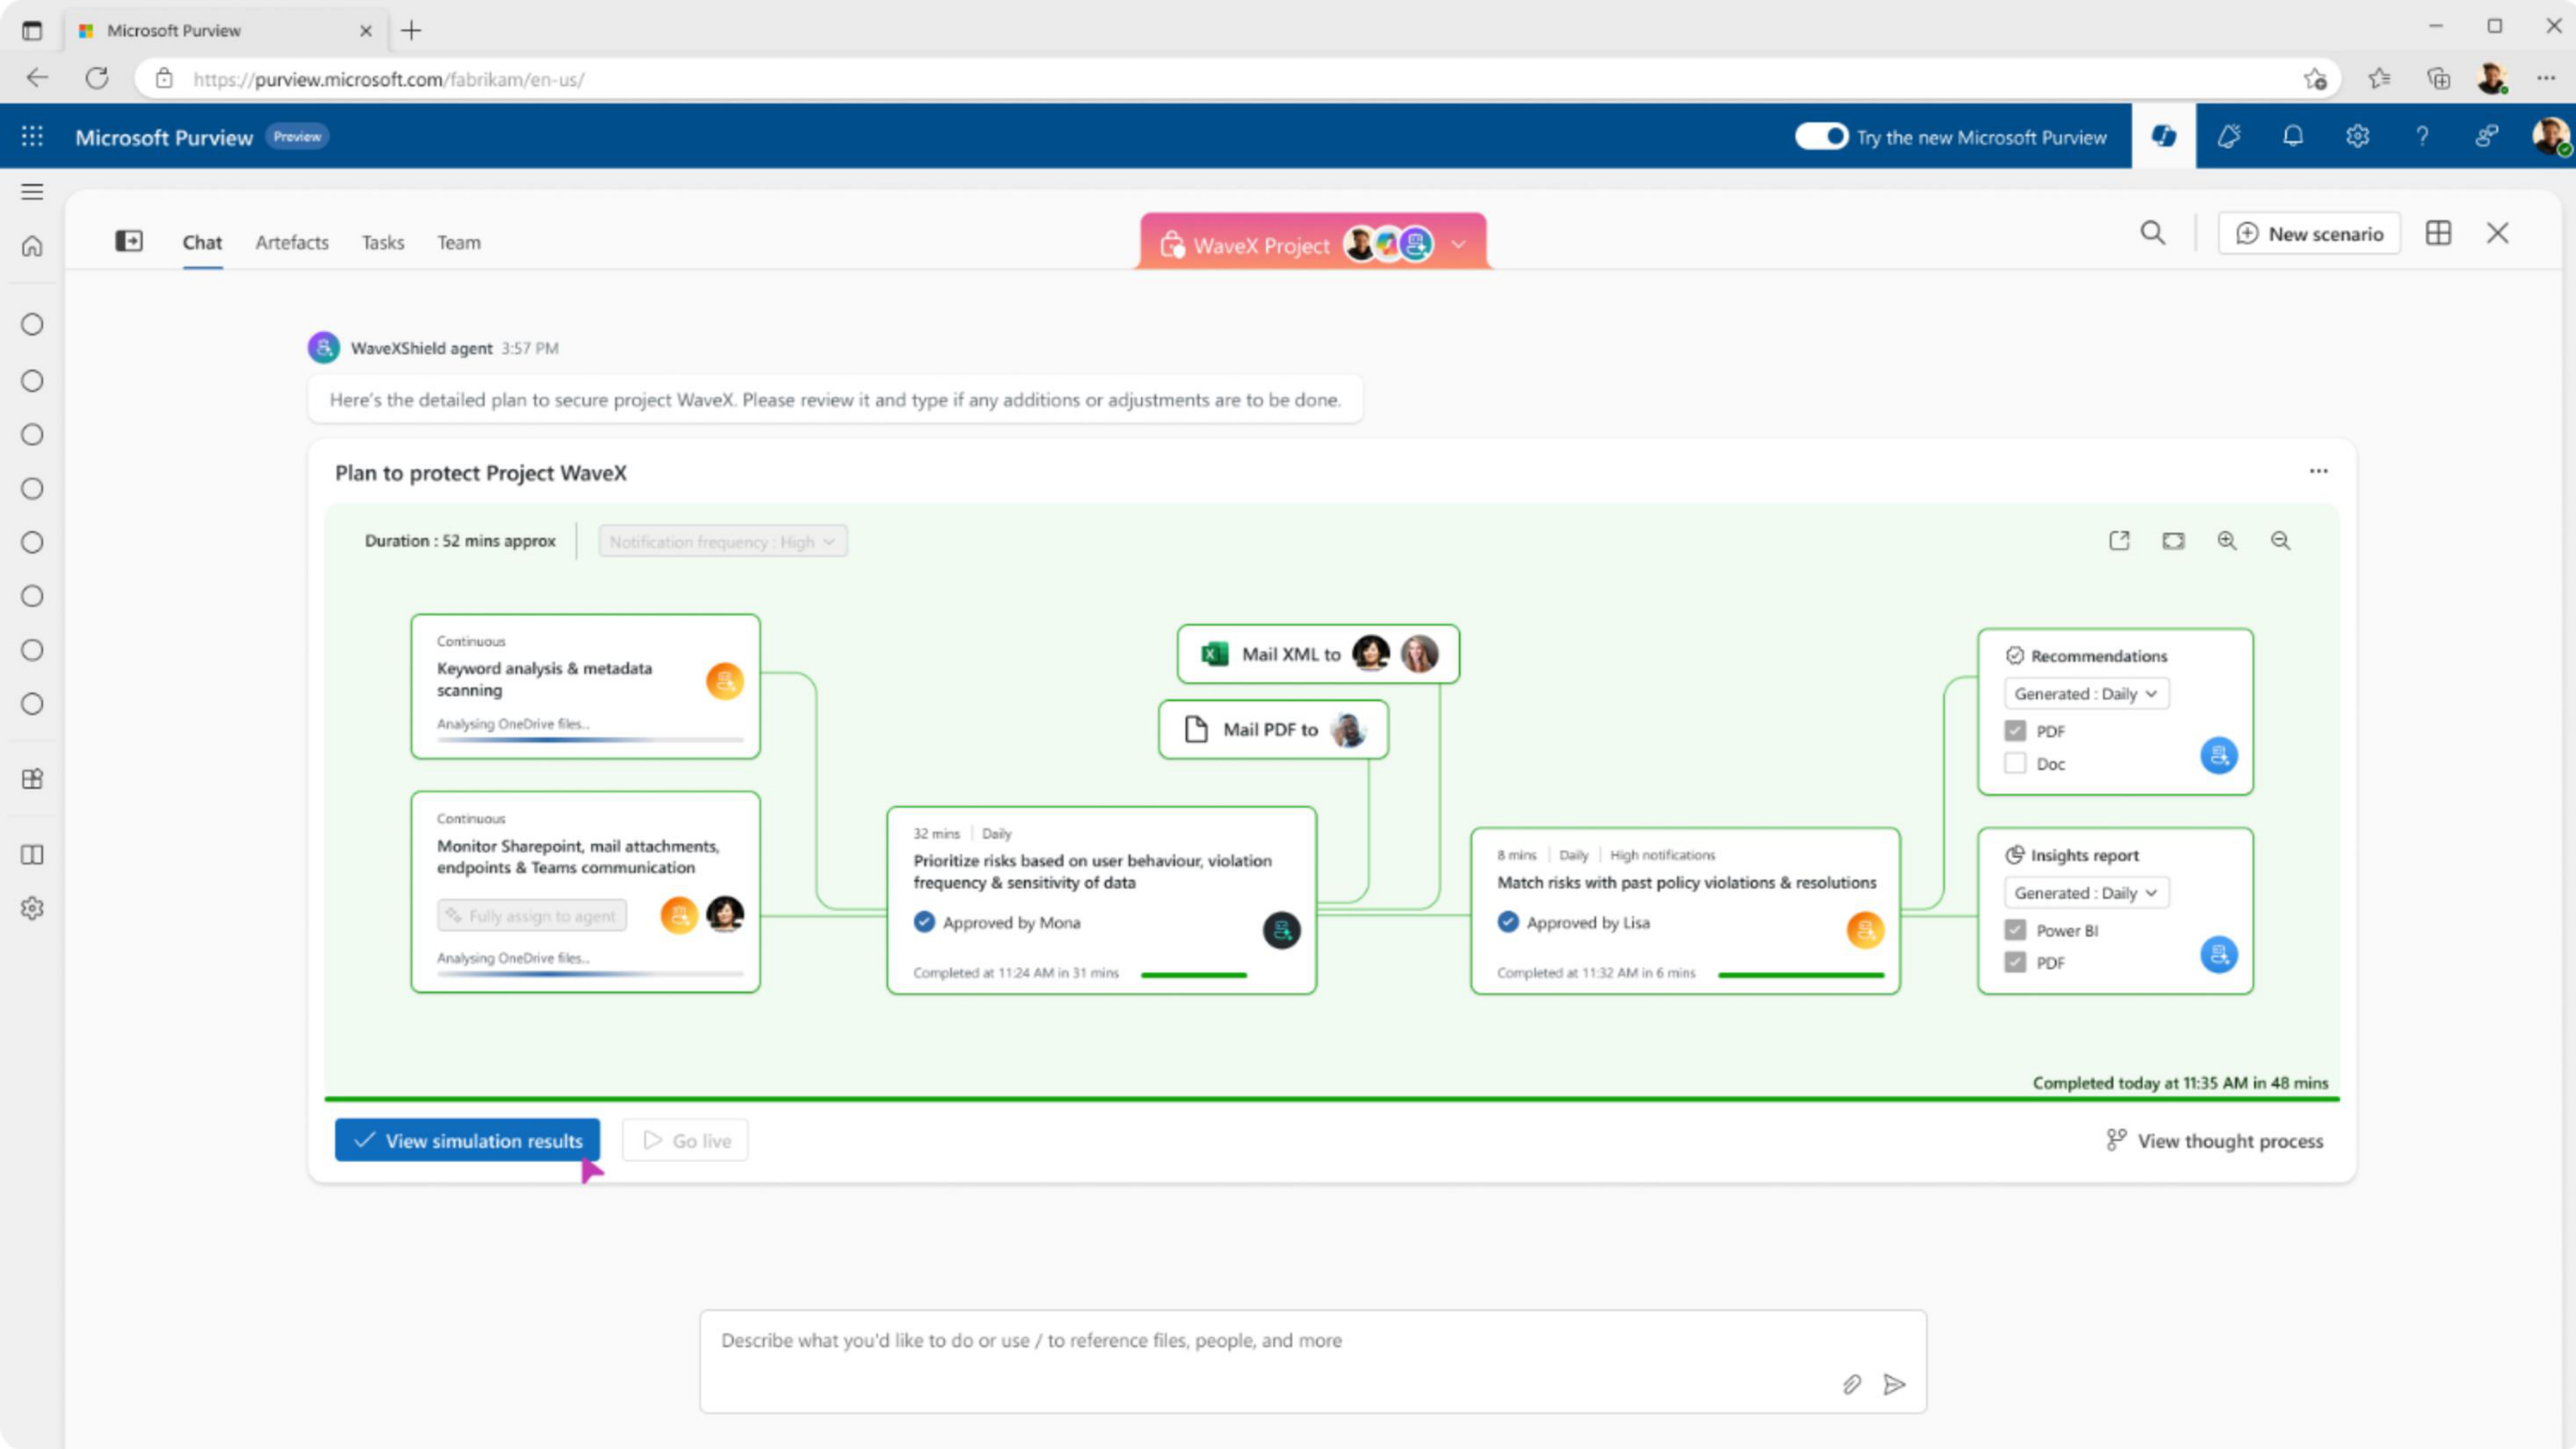The width and height of the screenshot is (2576, 1449).
Task: Switch to the Artefacts tab
Action: point(291,242)
